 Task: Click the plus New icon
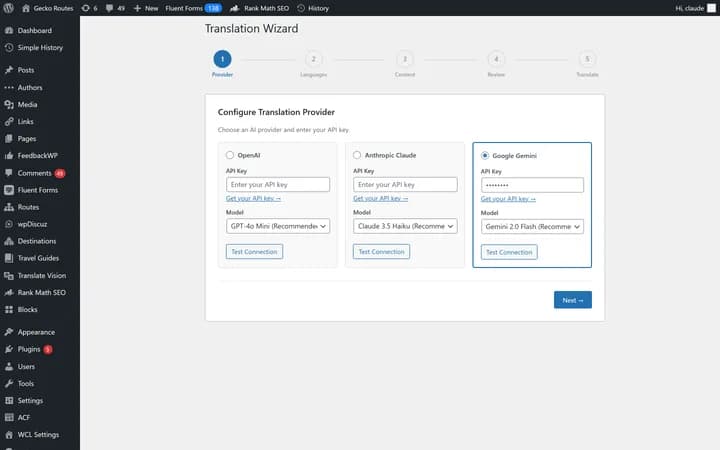point(137,8)
